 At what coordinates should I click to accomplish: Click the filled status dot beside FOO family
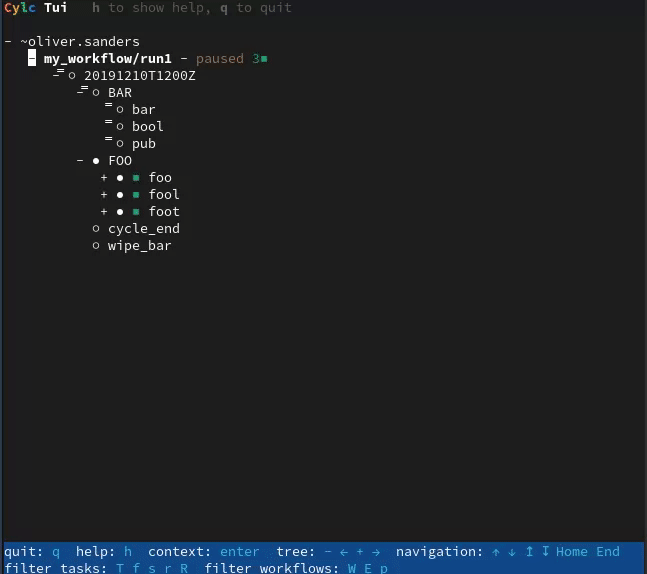click(x=96, y=161)
